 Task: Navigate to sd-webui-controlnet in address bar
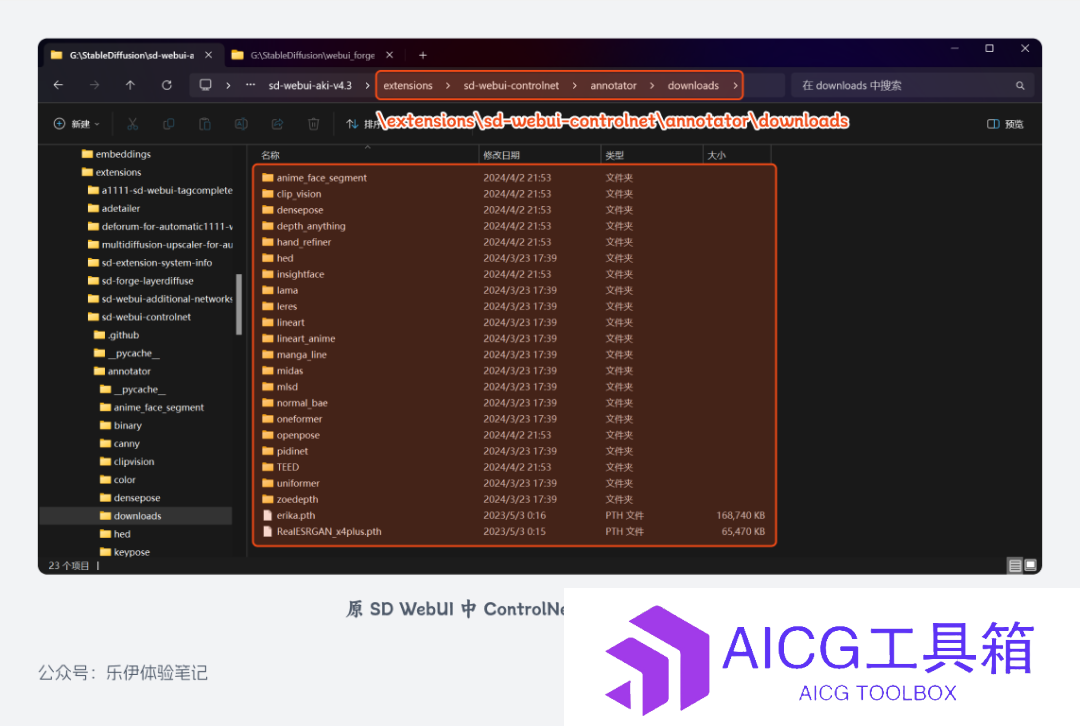click(511, 85)
